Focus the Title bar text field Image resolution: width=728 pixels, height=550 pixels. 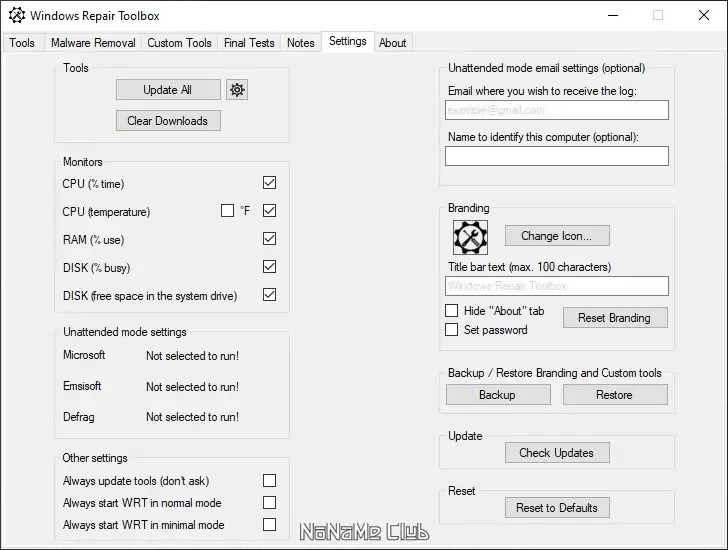click(557, 286)
